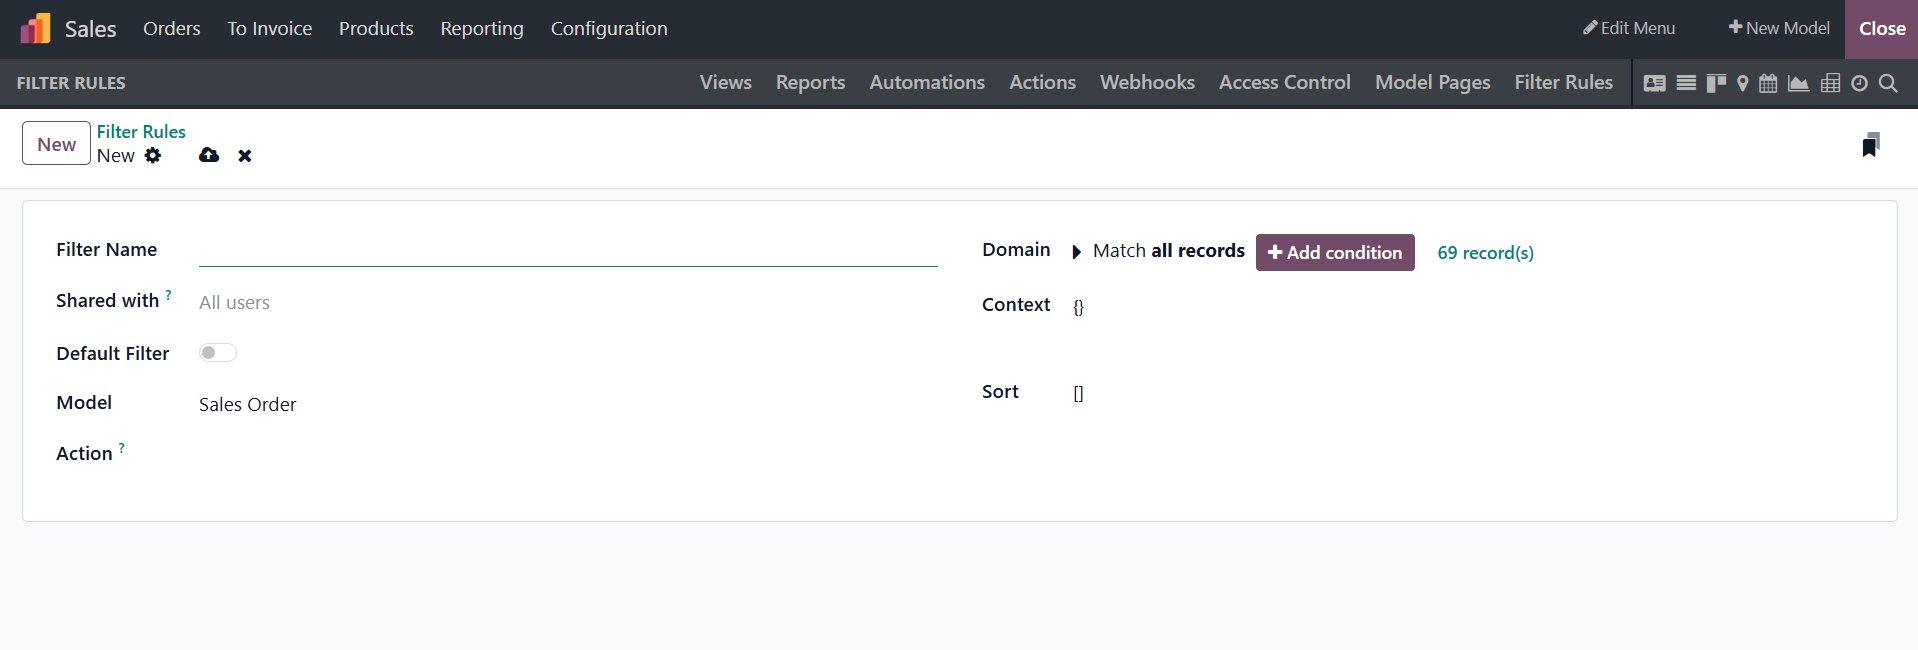The image size is (1918, 650).
Task: Focus the Filter Name input field
Action: click(567, 251)
